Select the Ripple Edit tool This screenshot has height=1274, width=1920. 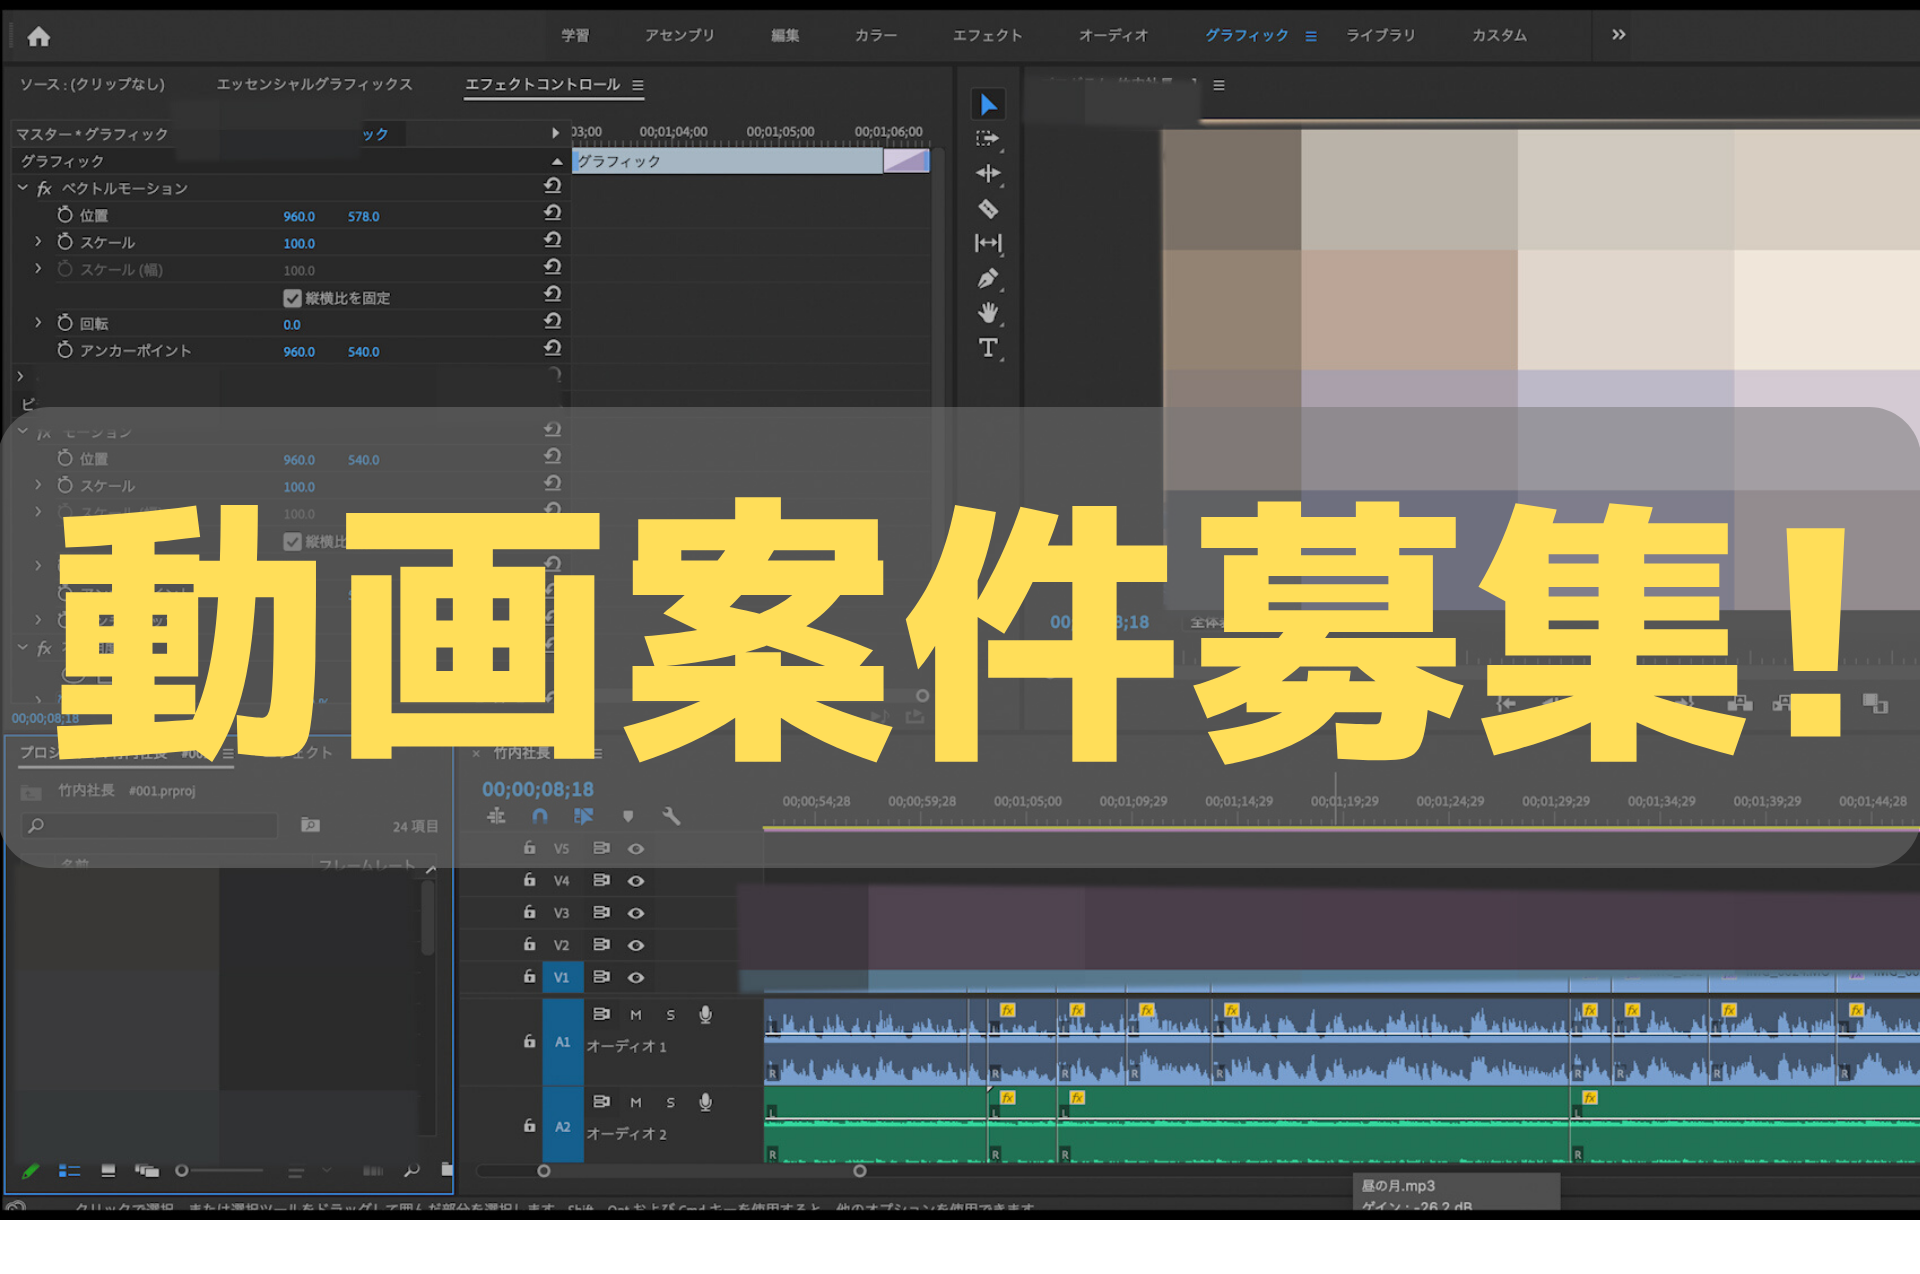click(x=988, y=174)
